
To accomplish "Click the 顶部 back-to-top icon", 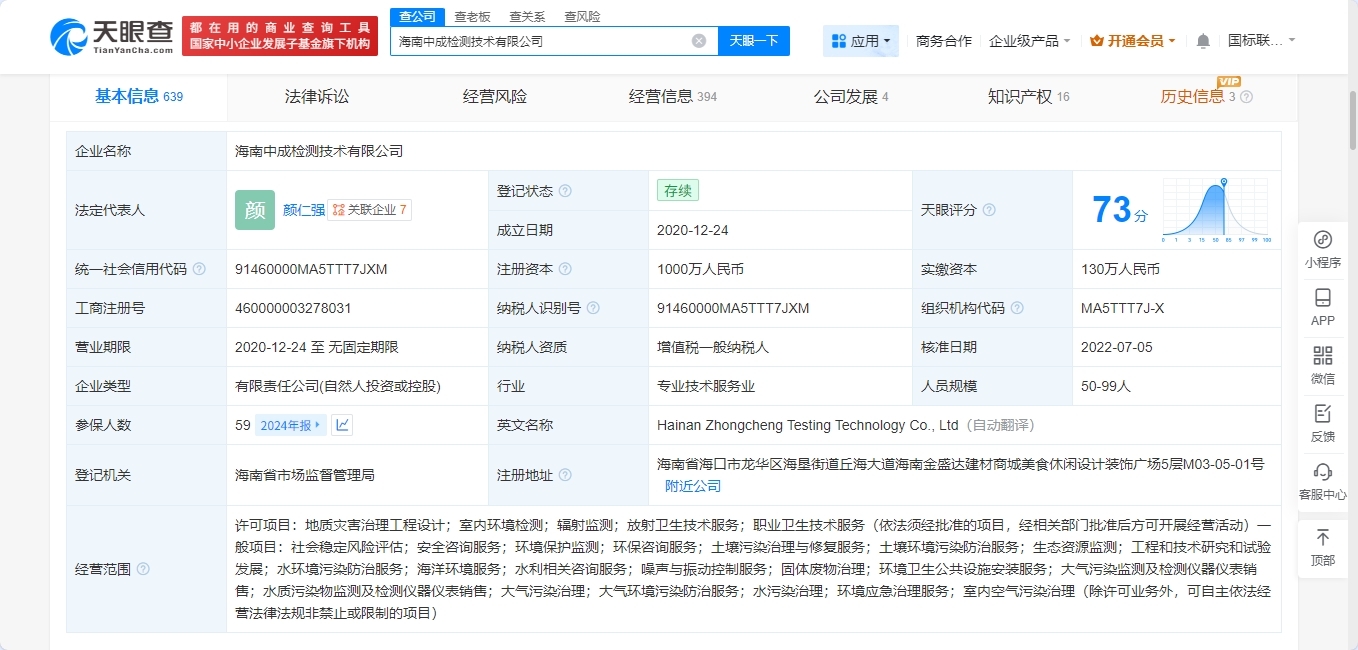I will [1322, 538].
